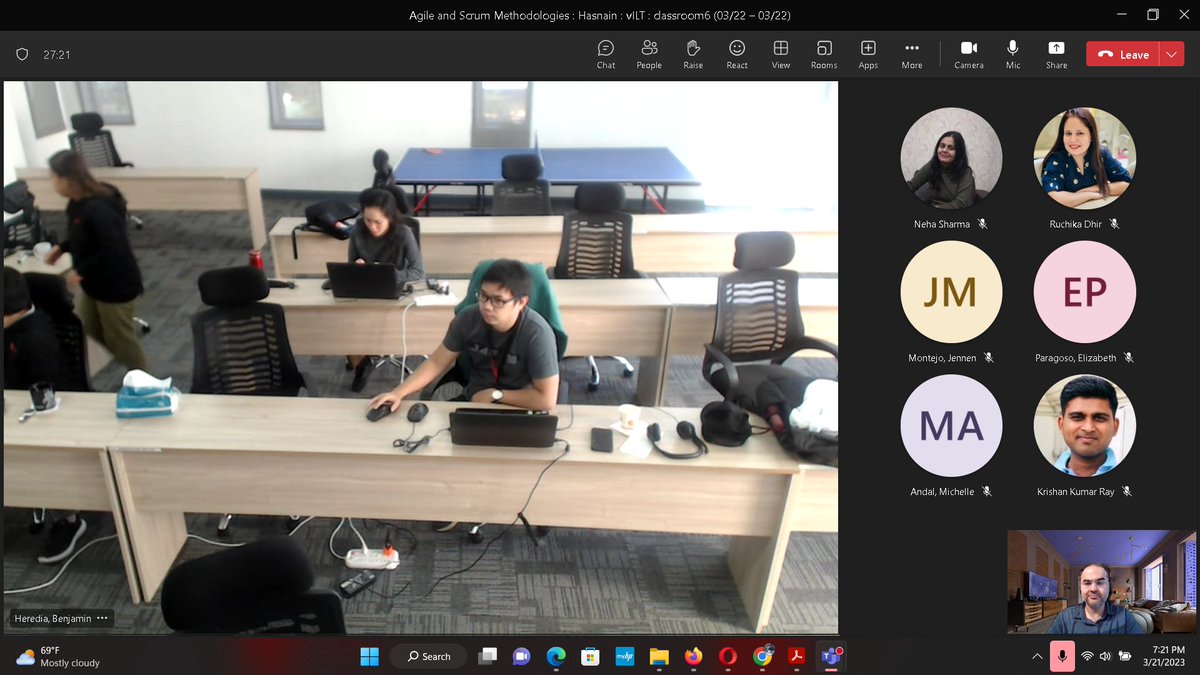The image size is (1200, 675).
Task: Open Google Chrome from the taskbar
Action: click(763, 656)
